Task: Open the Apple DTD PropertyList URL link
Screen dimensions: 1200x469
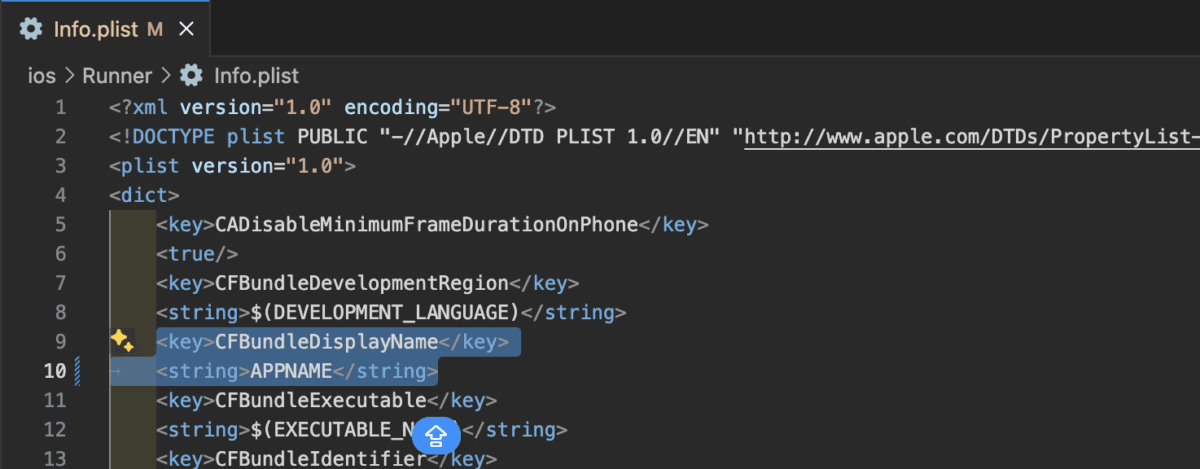Action: [970, 136]
